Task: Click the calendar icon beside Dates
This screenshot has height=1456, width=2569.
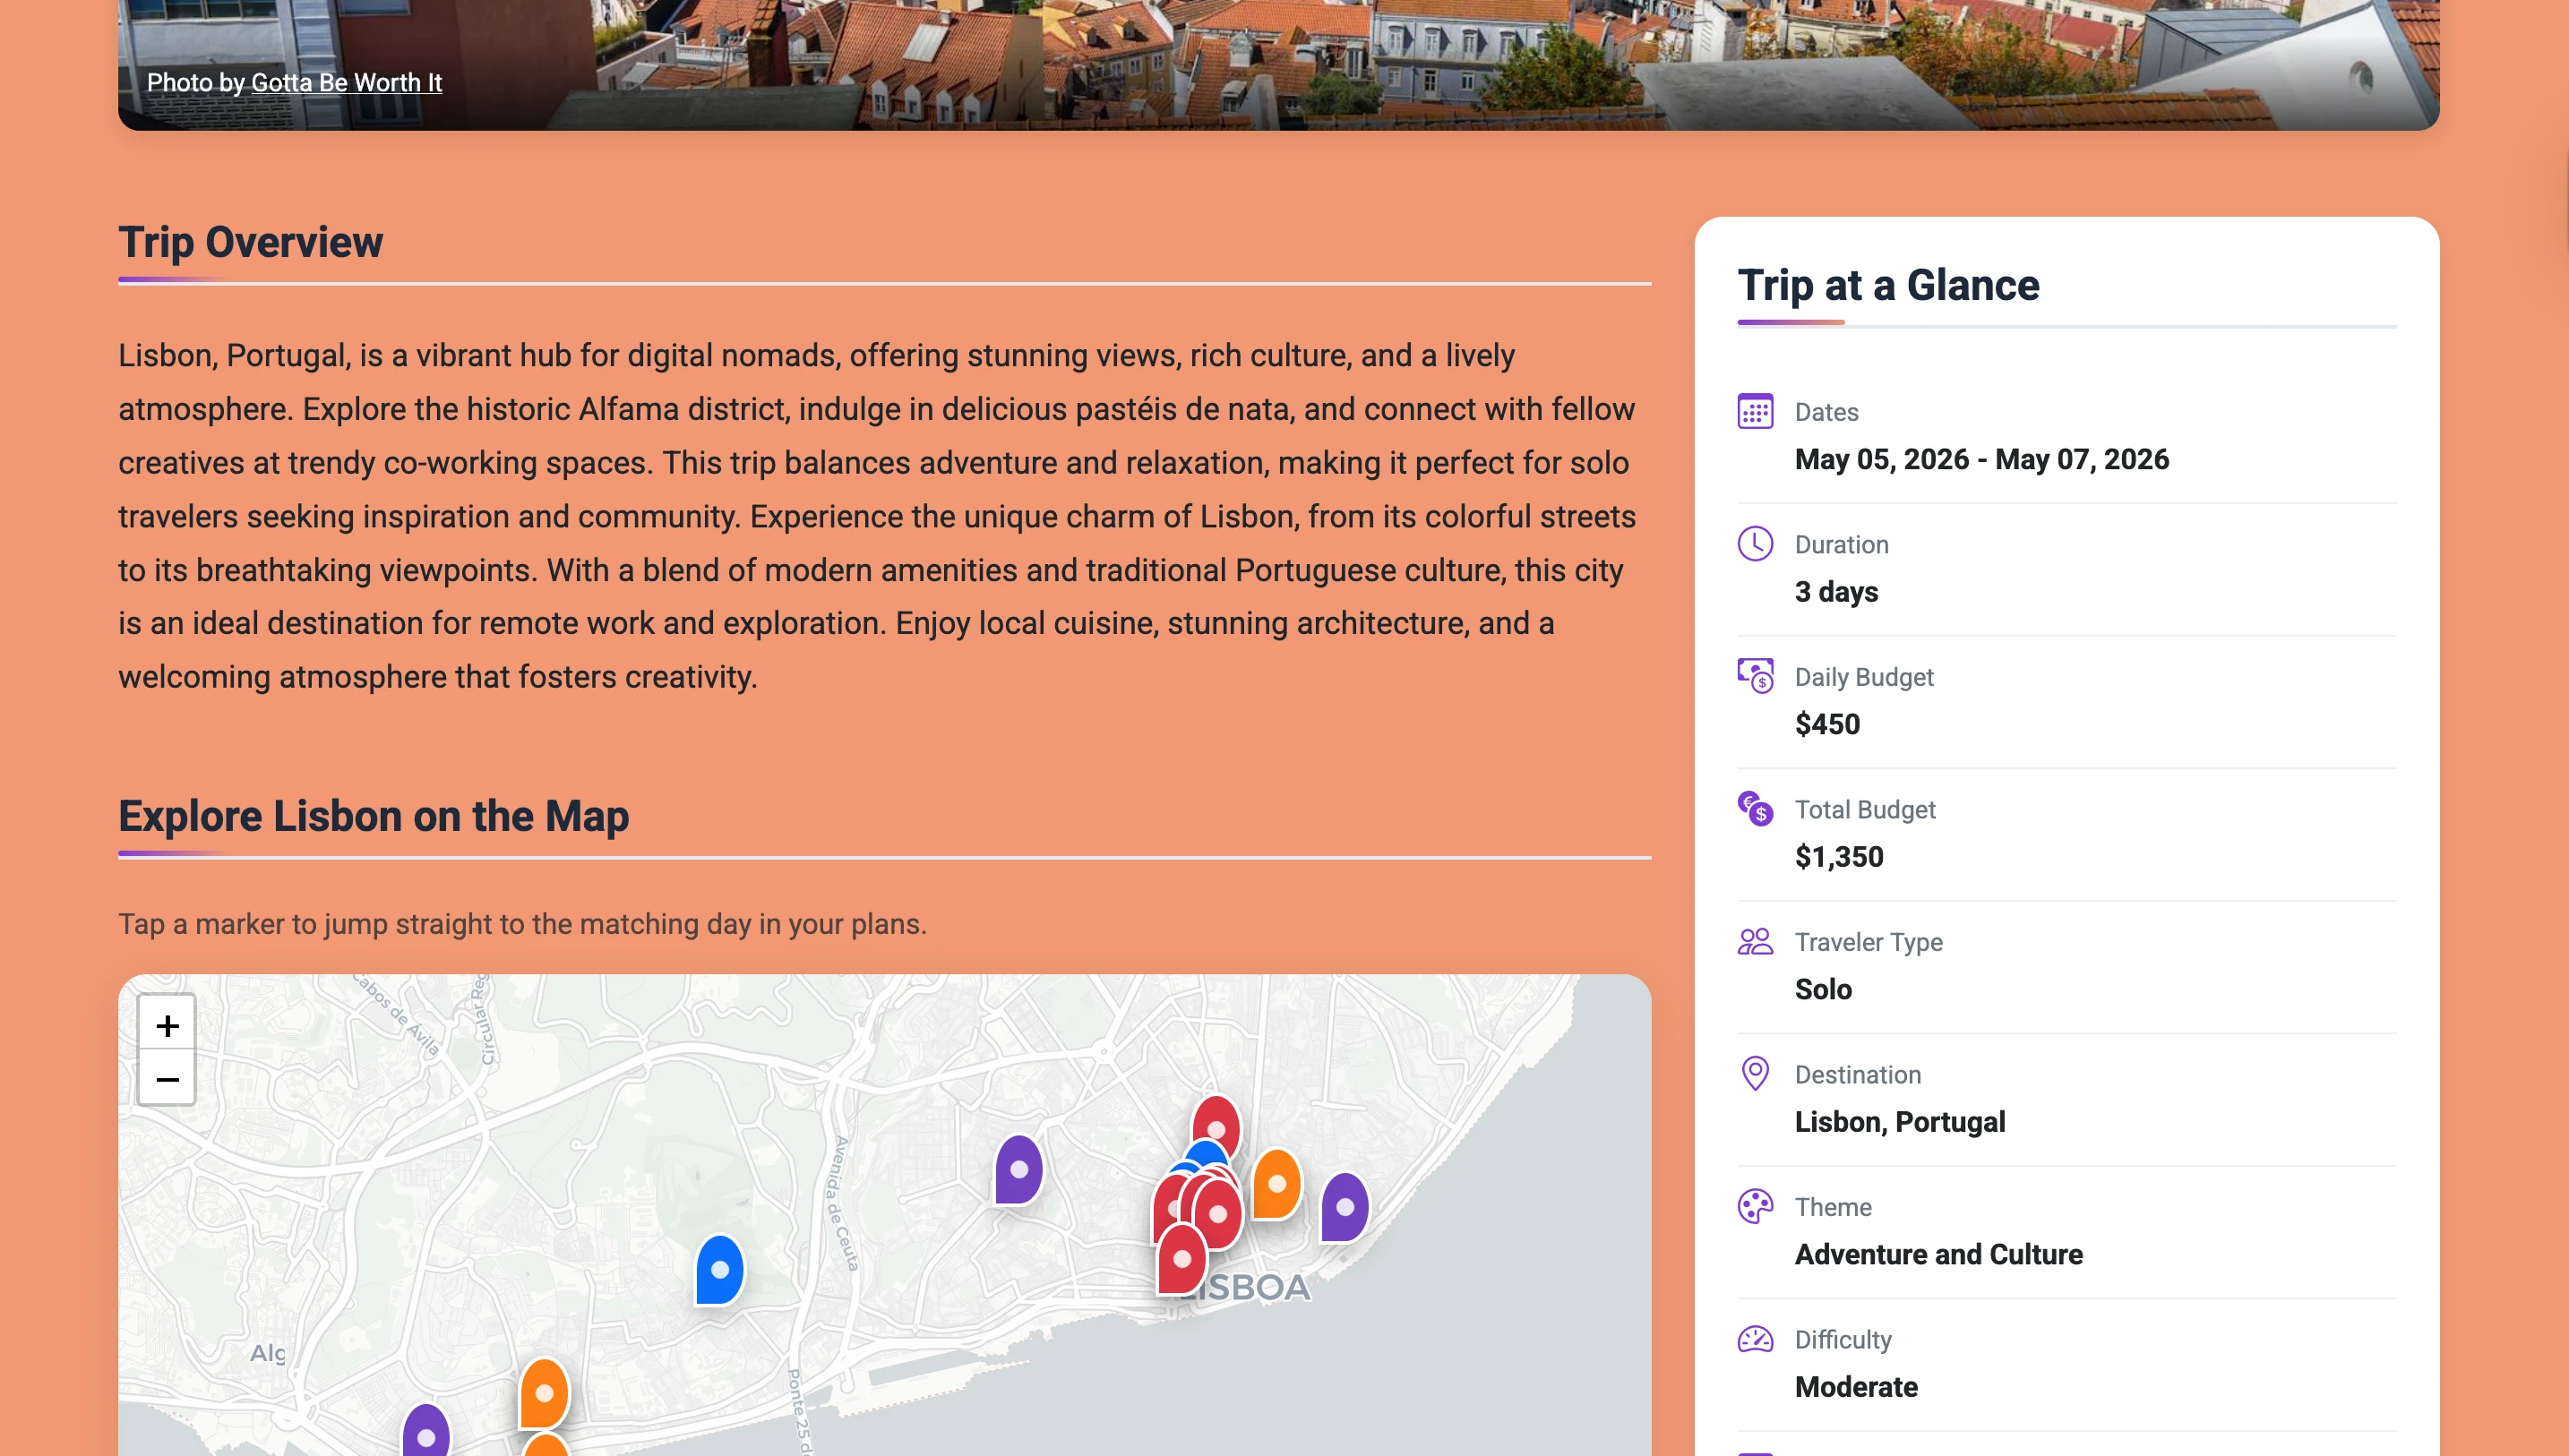Action: tap(1755, 411)
